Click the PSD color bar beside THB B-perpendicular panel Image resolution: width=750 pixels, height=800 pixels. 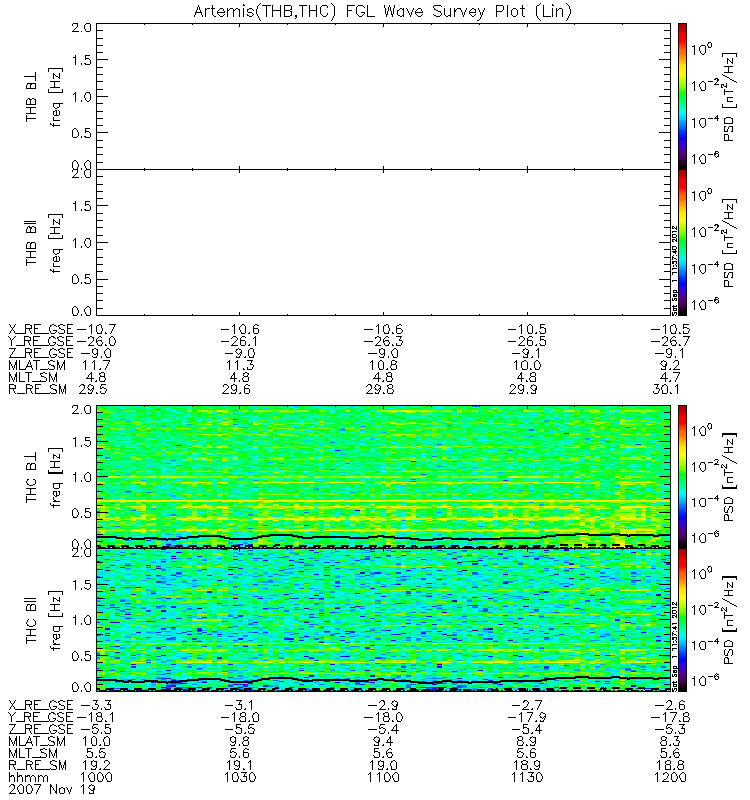[682, 96]
